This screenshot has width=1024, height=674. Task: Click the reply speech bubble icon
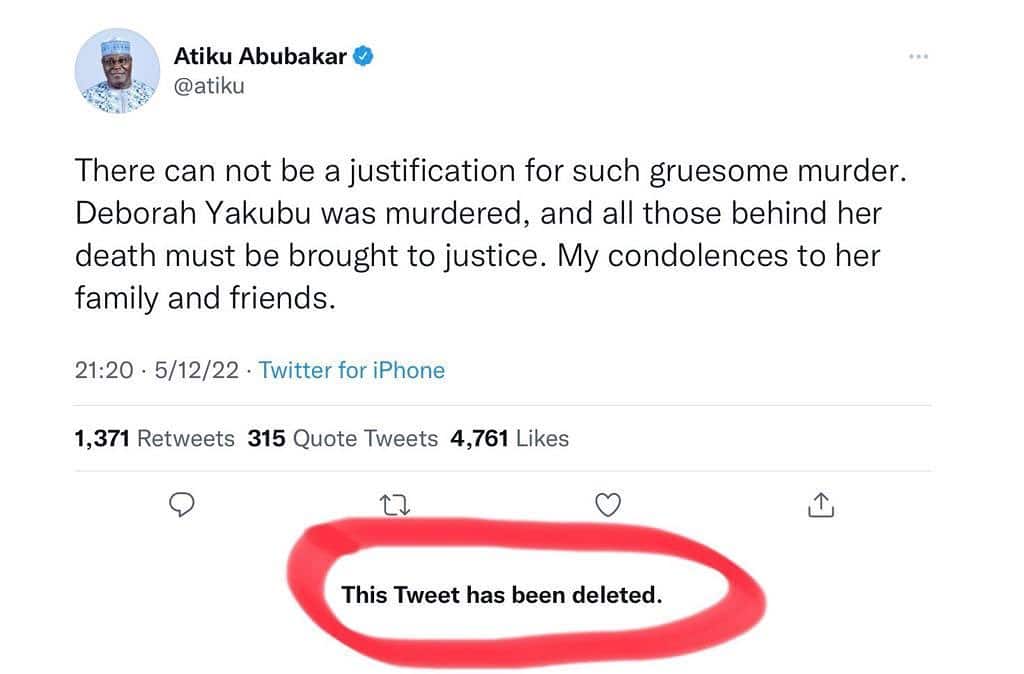pyautogui.click(x=179, y=506)
